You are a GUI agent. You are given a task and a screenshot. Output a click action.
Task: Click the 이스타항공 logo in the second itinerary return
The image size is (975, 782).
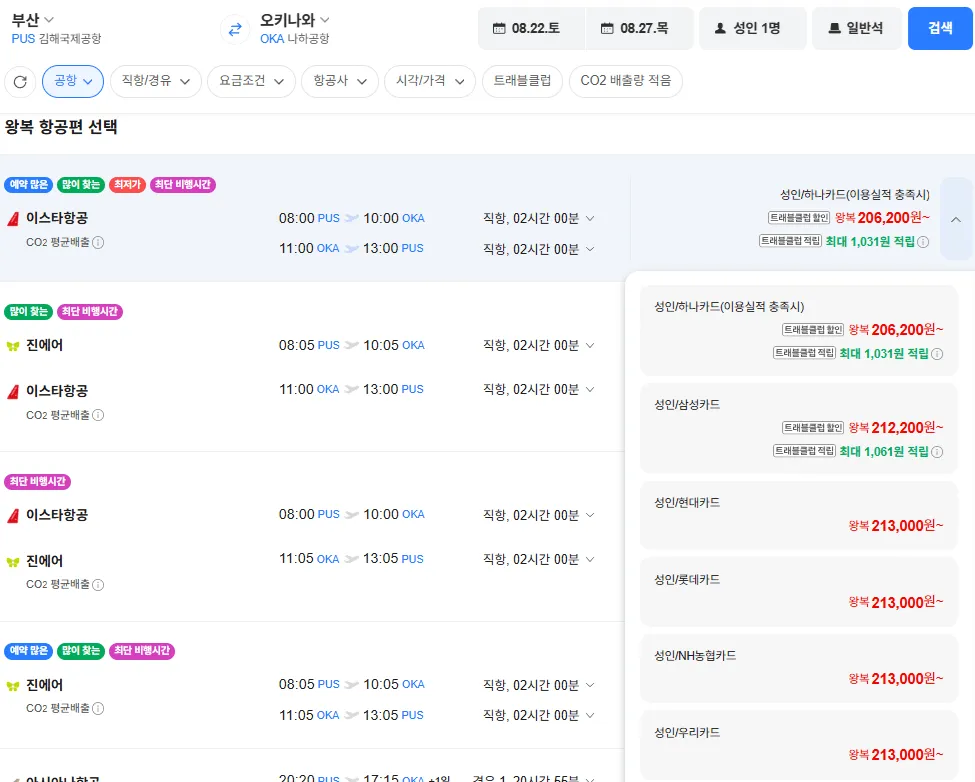pyautogui.click(x=13, y=392)
